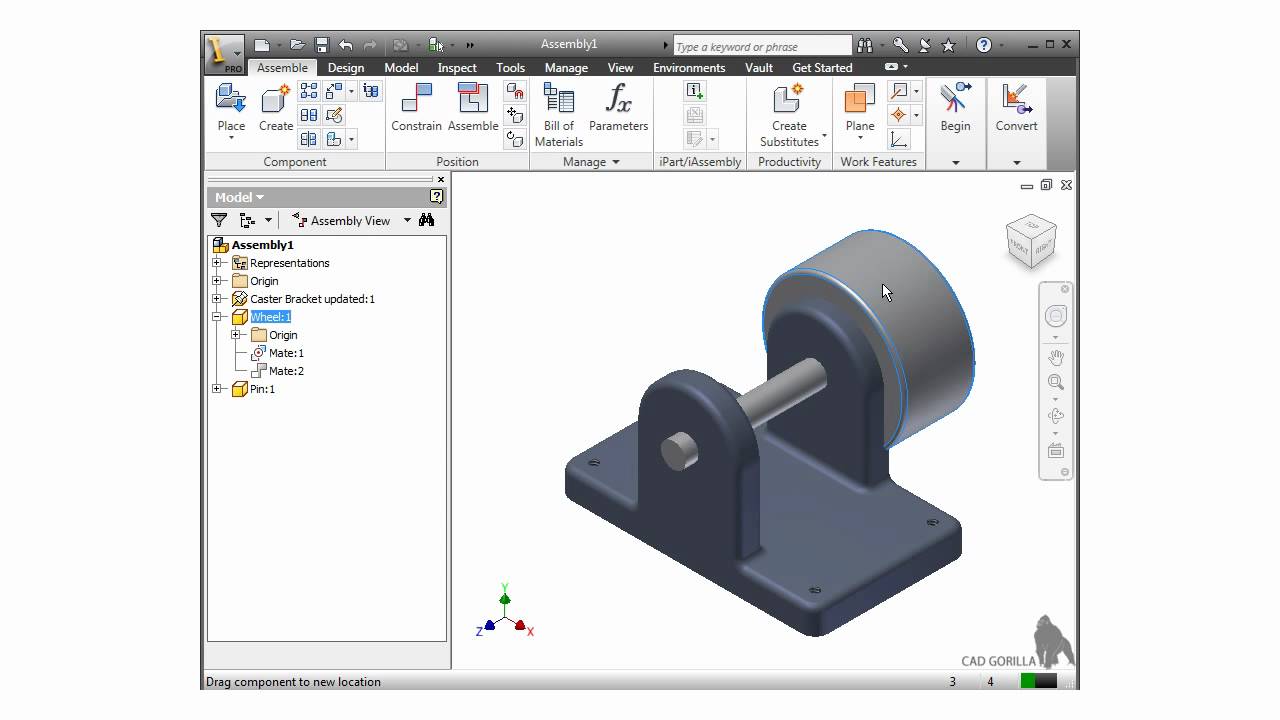Select the Pan hand tool

point(1055,357)
